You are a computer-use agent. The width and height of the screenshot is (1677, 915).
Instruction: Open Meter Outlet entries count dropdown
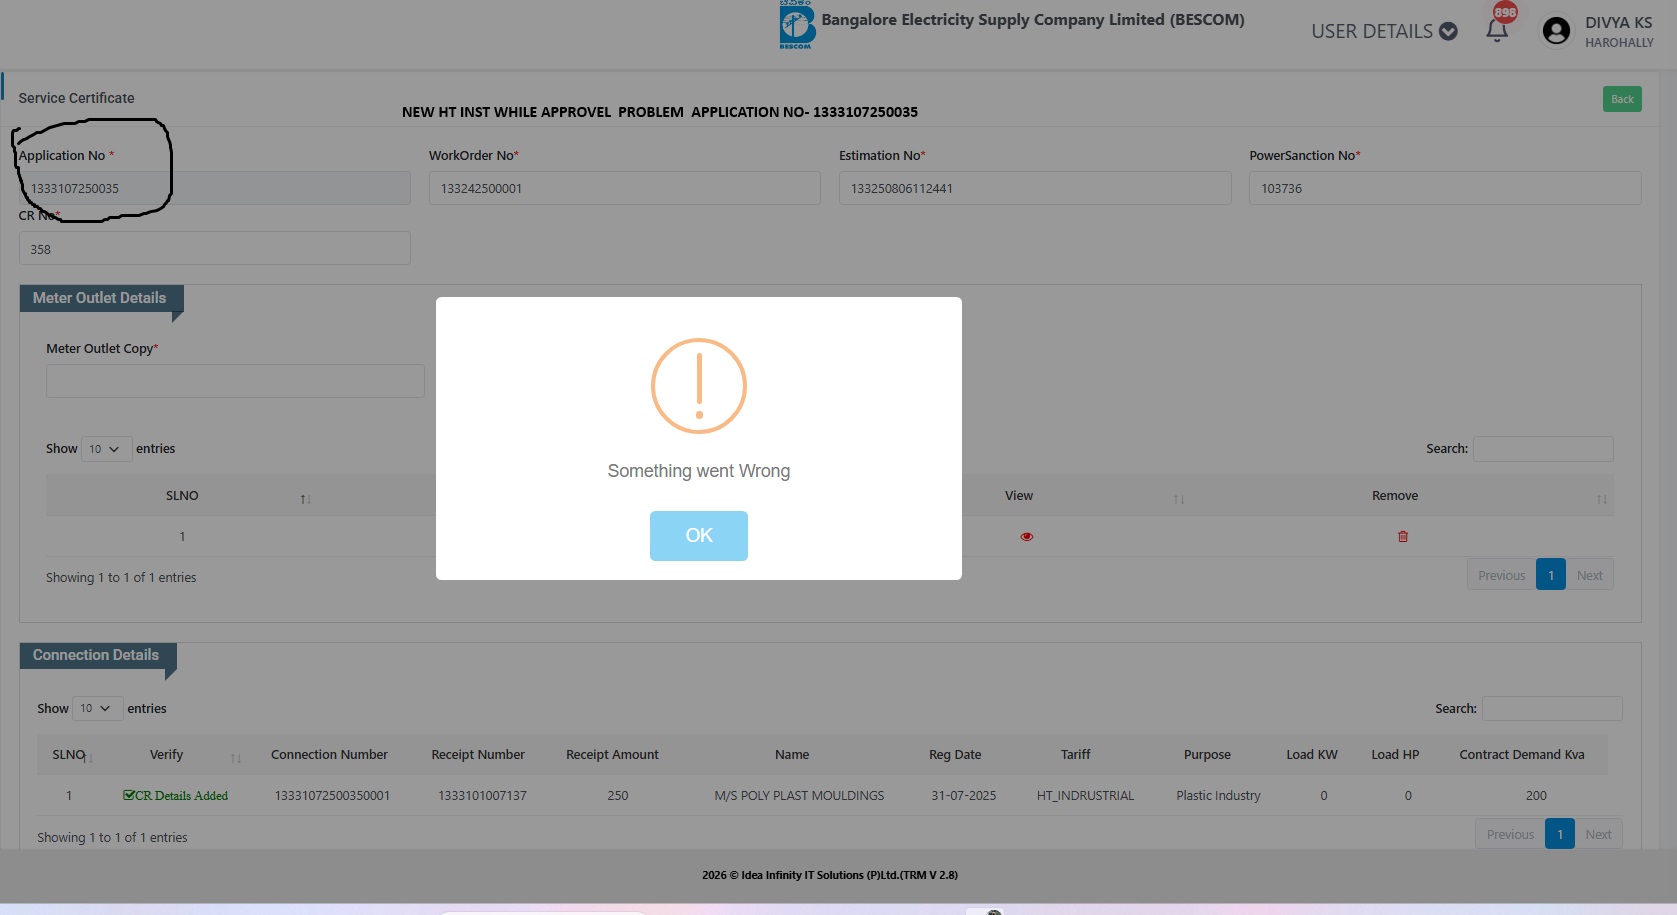[x=105, y=449]
